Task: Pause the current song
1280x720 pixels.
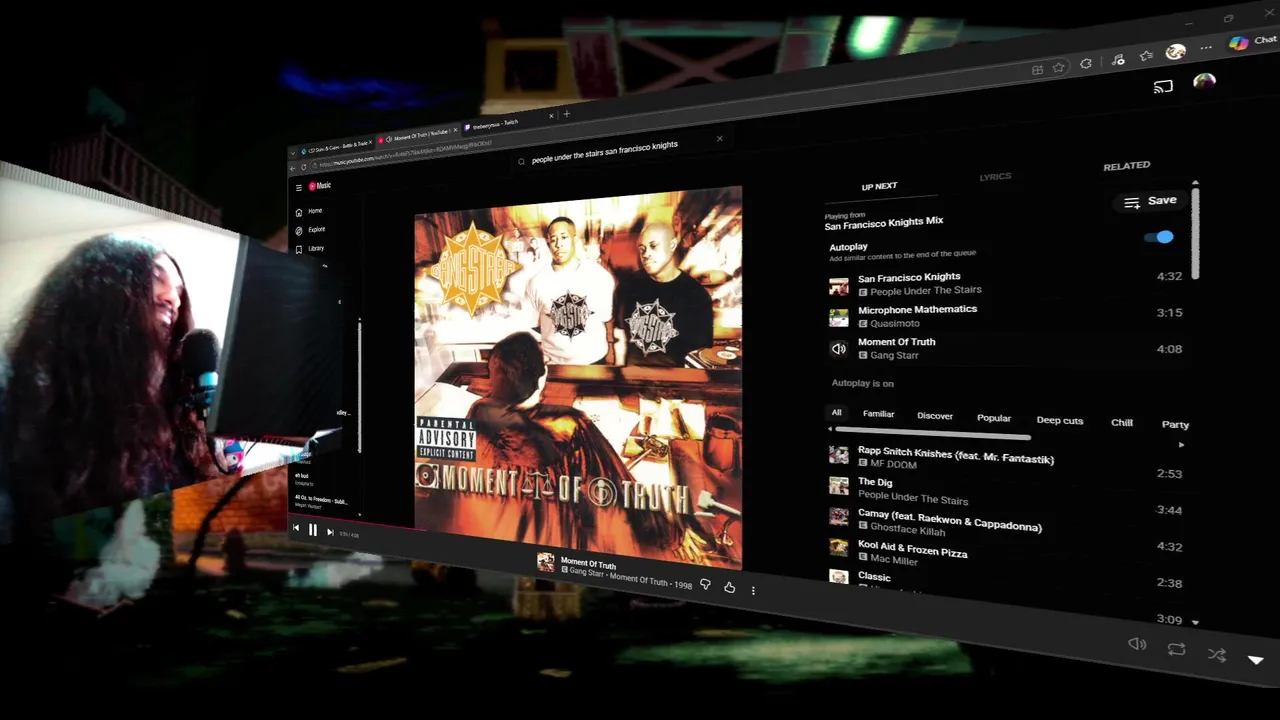Action: 312,531
